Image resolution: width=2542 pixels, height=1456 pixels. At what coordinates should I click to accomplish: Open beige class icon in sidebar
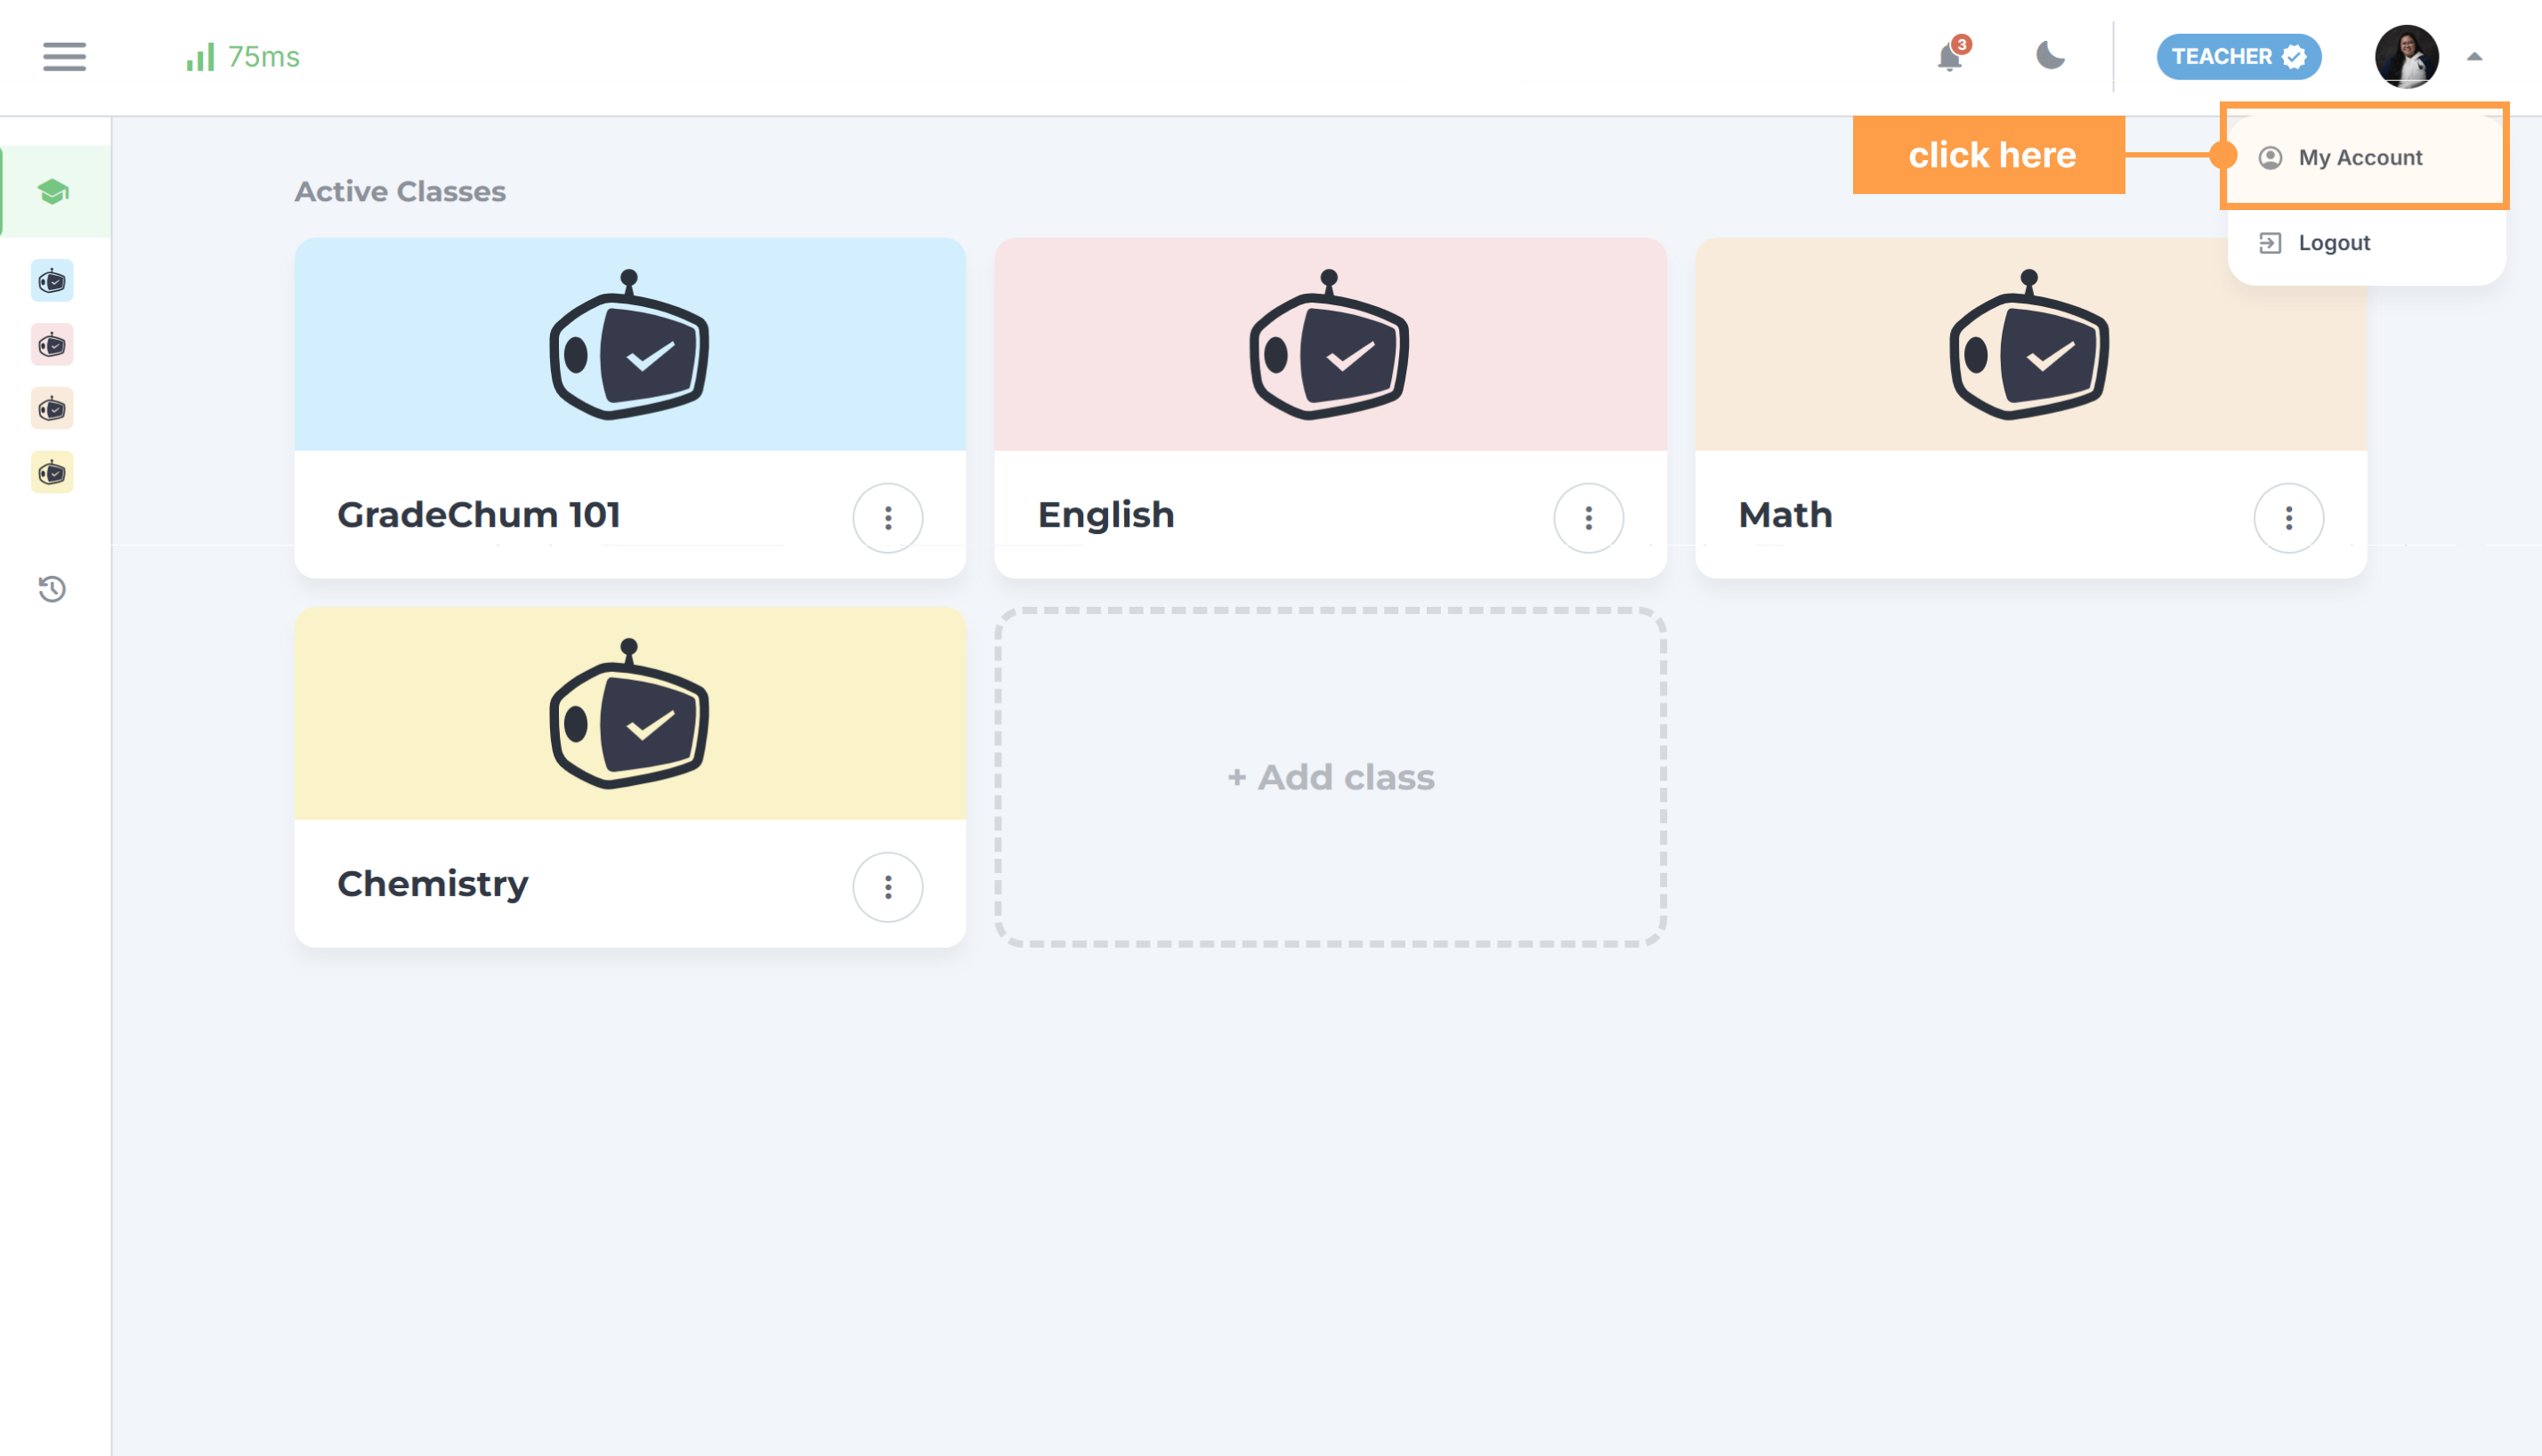pyautogui.click(x=52, y=409)
